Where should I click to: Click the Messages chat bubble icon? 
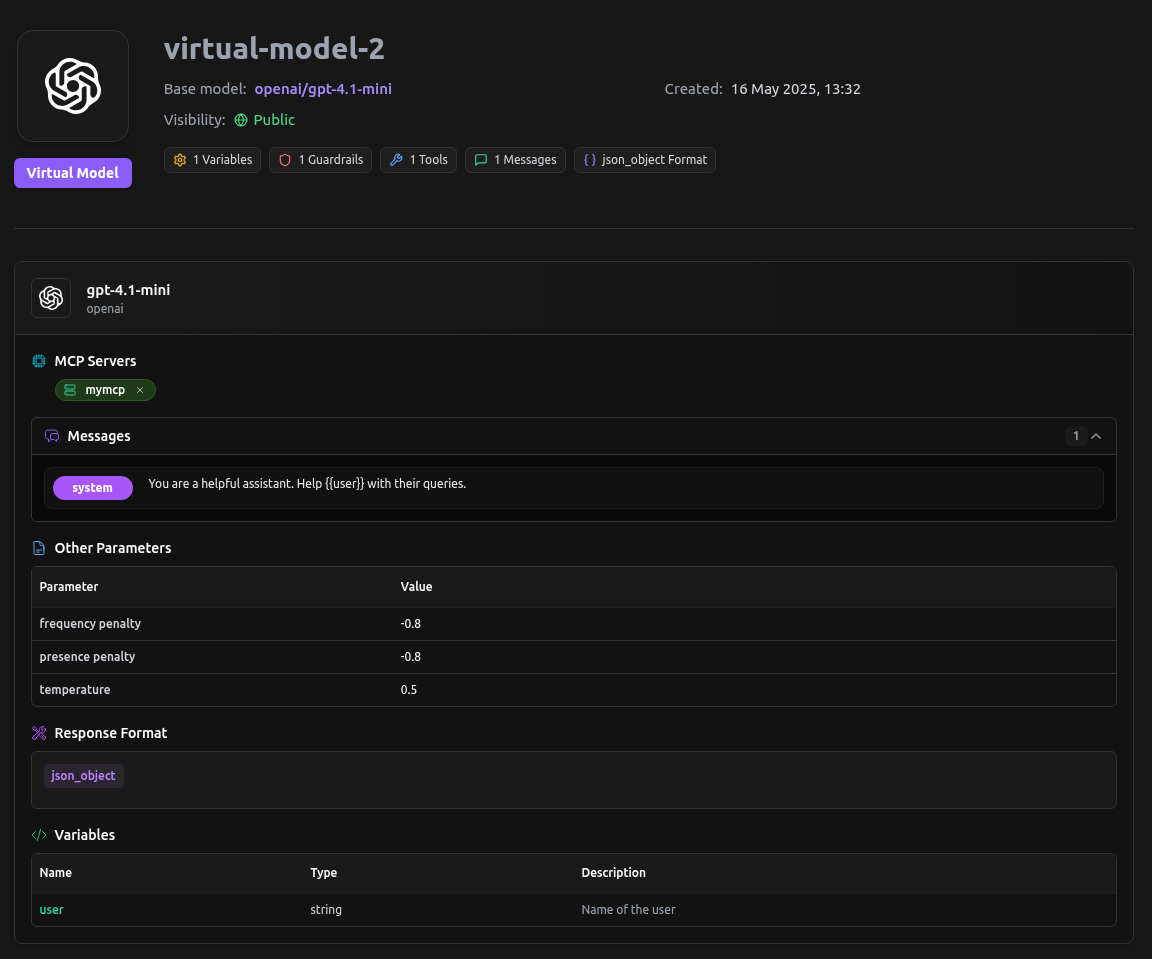(x=52, y=436)
